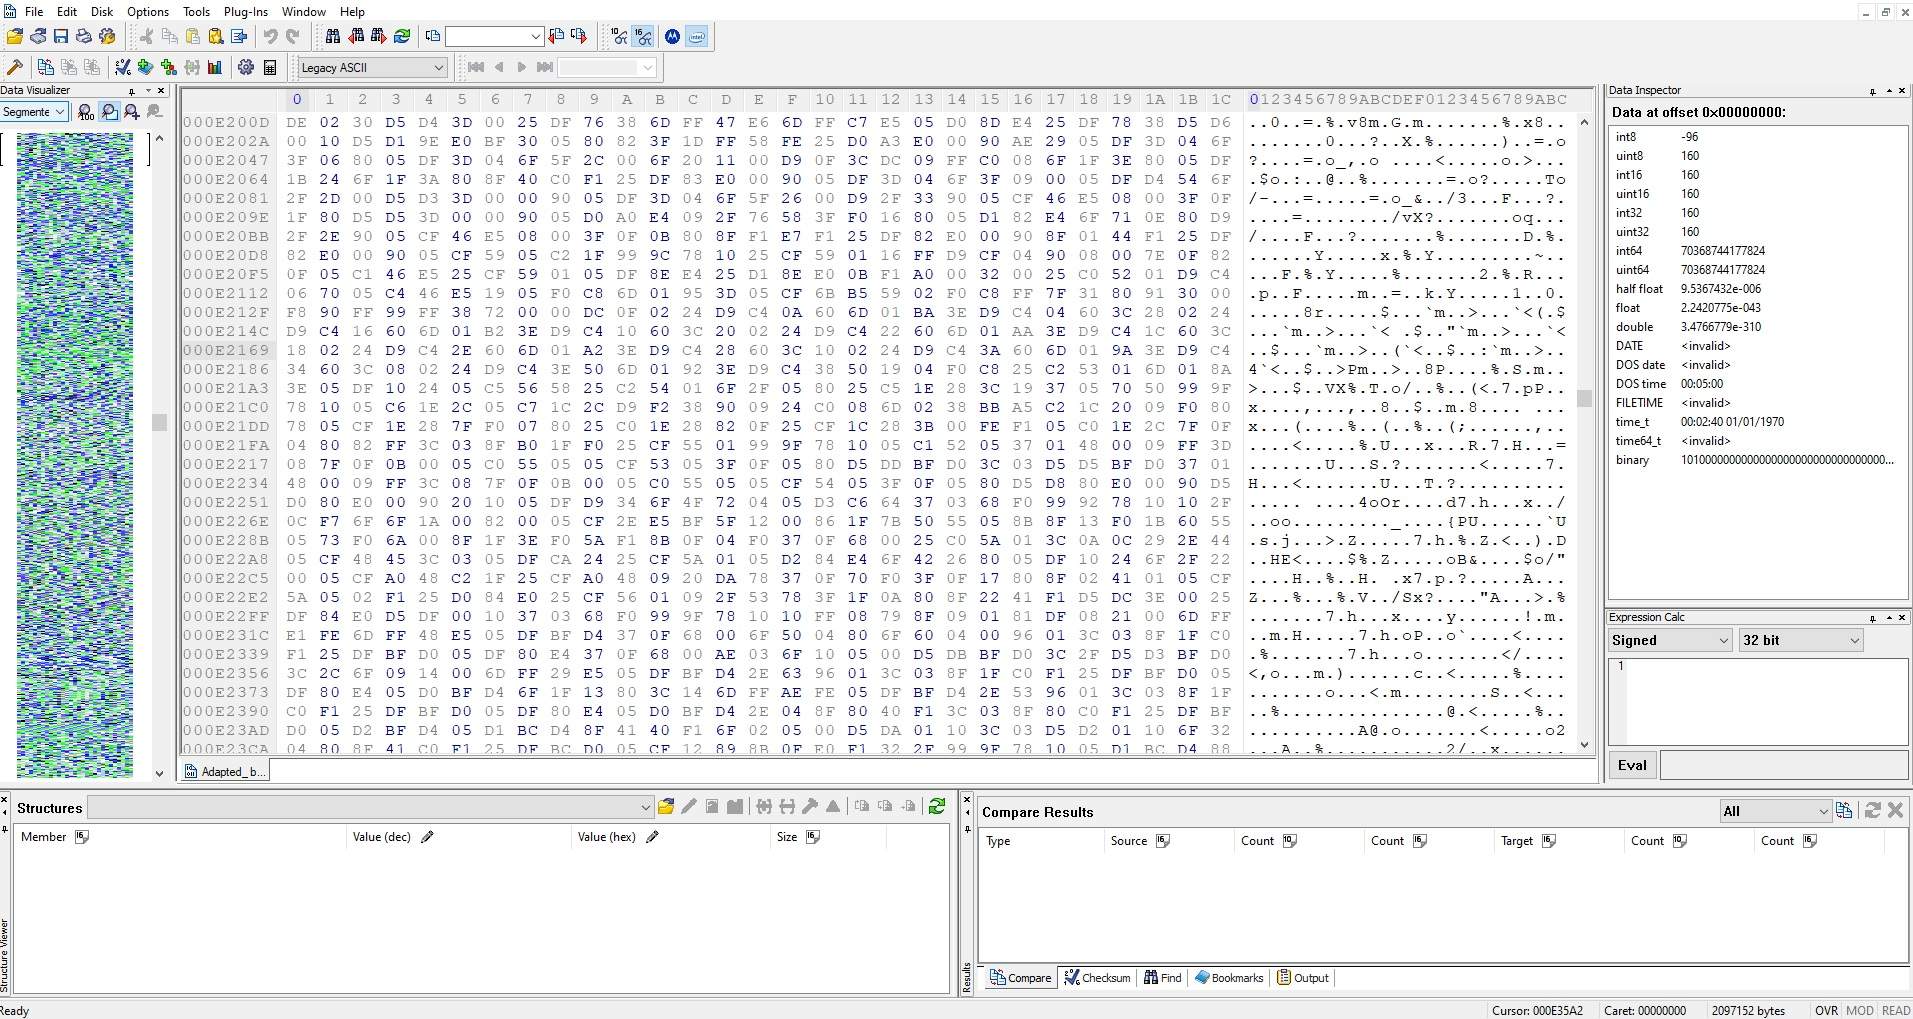
Task: Toggle number base on Size column
Action: point(813,837)
